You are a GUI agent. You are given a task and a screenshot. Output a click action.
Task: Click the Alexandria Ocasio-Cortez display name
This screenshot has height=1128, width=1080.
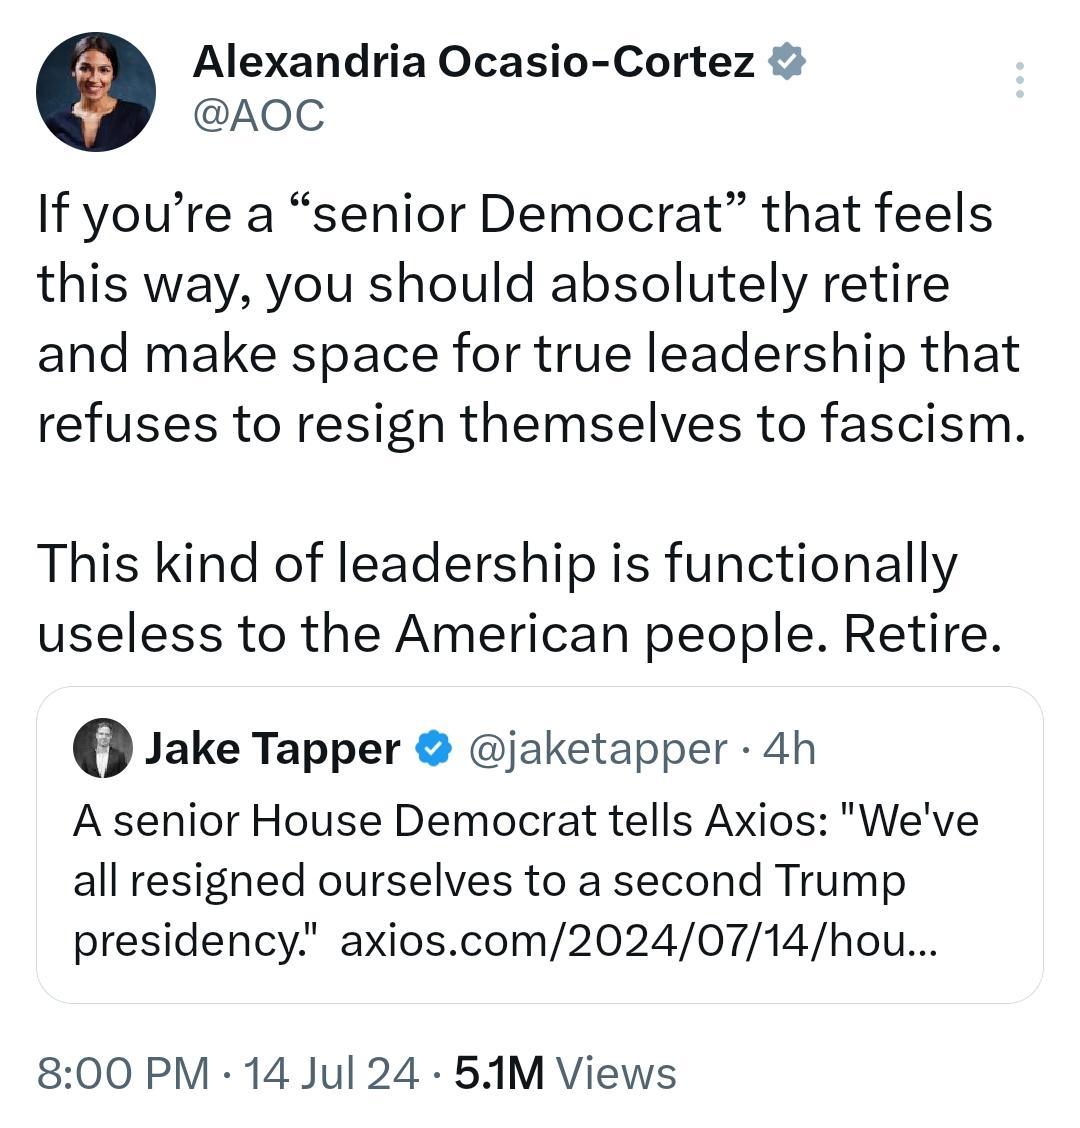(x=473, y=62)
